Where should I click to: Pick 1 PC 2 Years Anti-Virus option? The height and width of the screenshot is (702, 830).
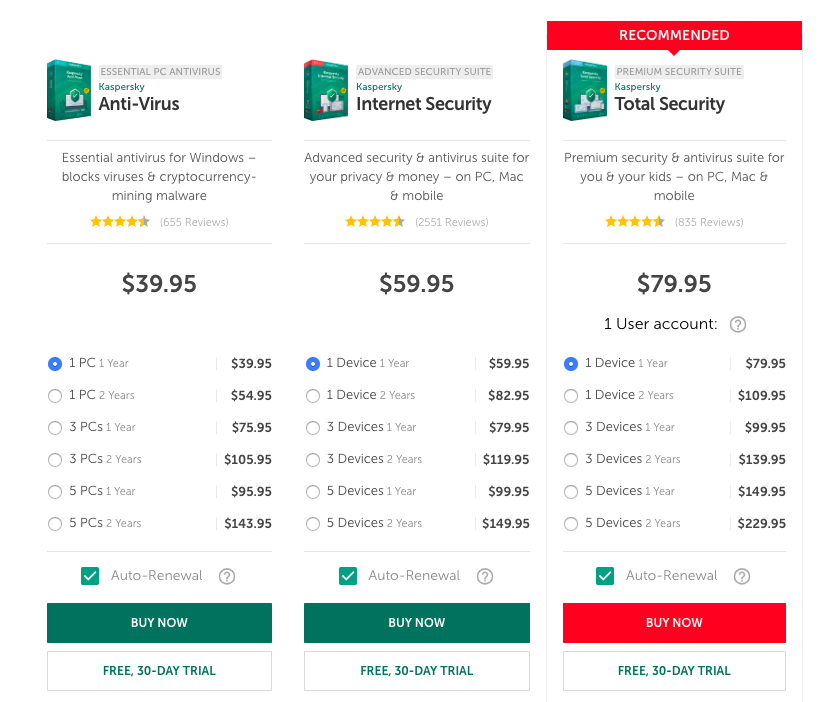coord(55,396)
